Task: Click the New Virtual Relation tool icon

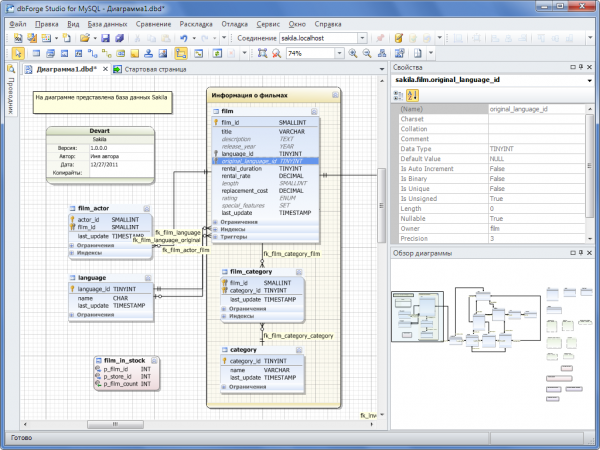Action: [106, 53]
